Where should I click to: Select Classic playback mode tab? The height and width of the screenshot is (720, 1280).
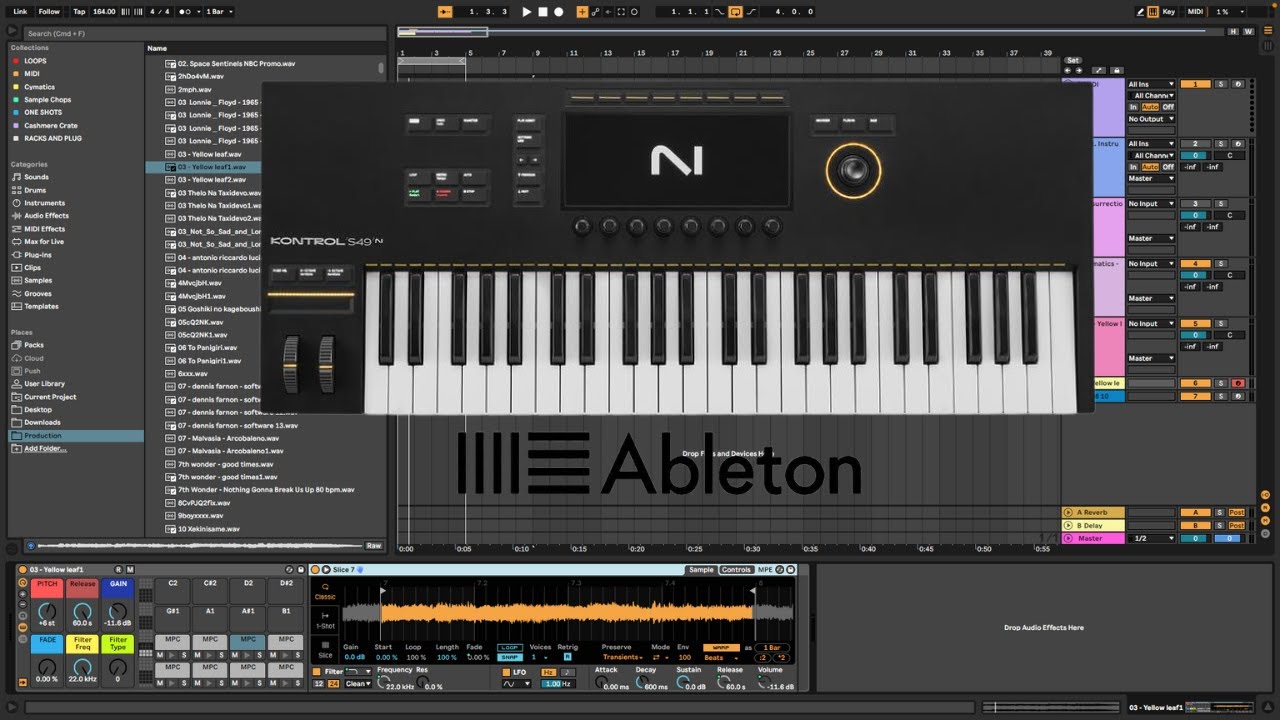(x=325, y=592)
